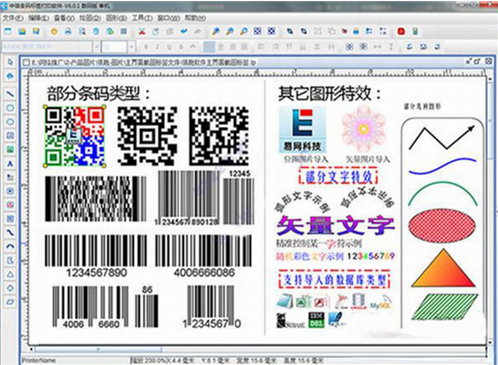Expand the font size dropdown arrow
Image resolution: width=498 pixels, height=365 pixels.
click(132, 47)
